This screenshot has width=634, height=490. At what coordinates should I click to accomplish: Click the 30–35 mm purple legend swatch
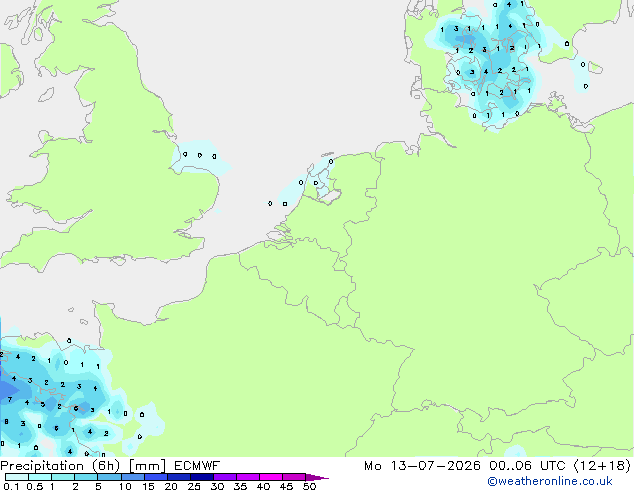click(x=225, y=477)
